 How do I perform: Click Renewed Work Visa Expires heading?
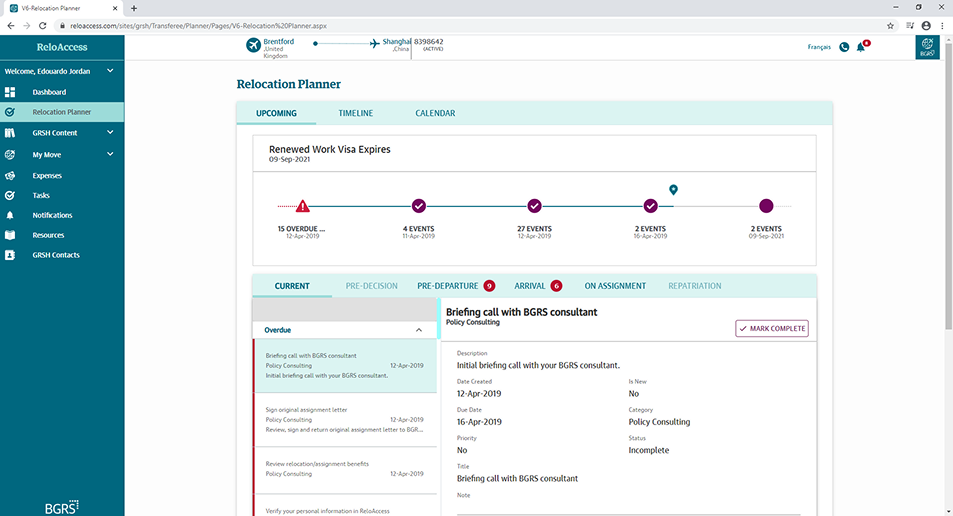(x=329, y=149)
